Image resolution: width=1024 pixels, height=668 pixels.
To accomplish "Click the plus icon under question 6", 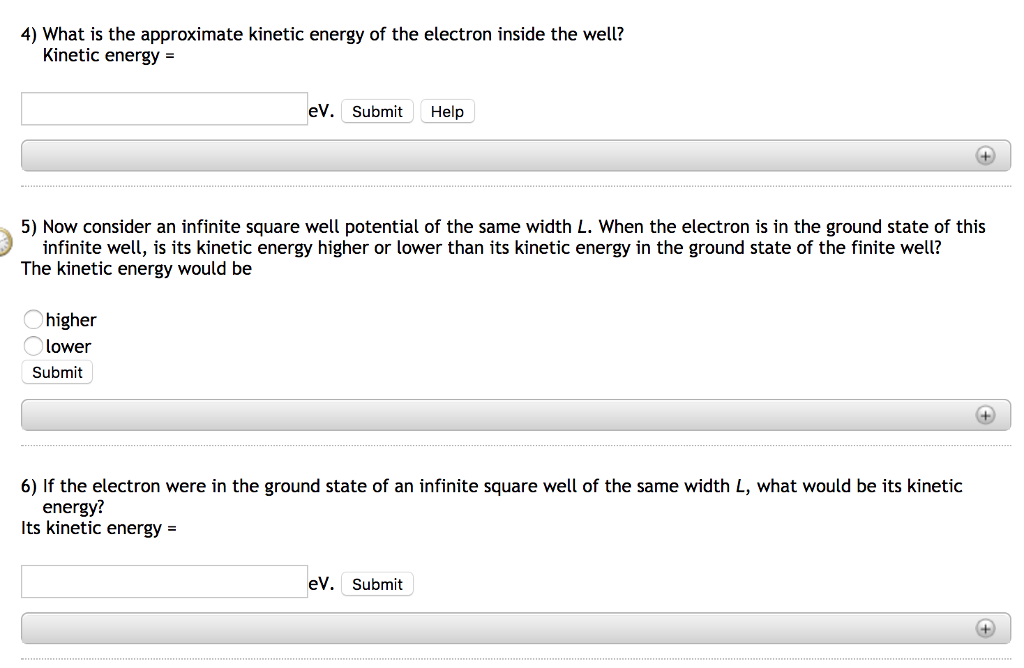I will pyautogui.click(x=985, y=628).
